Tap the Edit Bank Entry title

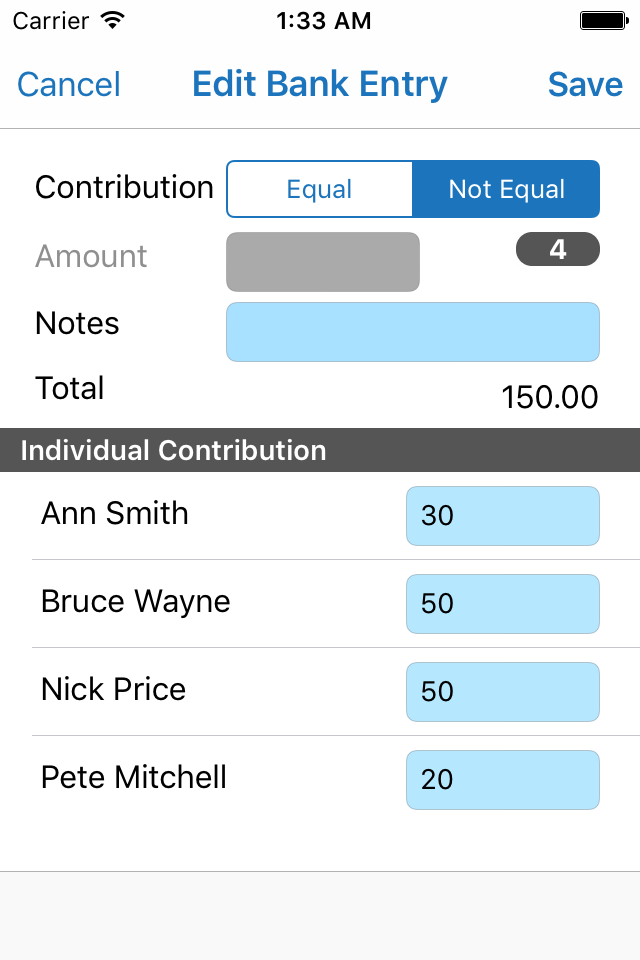(320, 84)
